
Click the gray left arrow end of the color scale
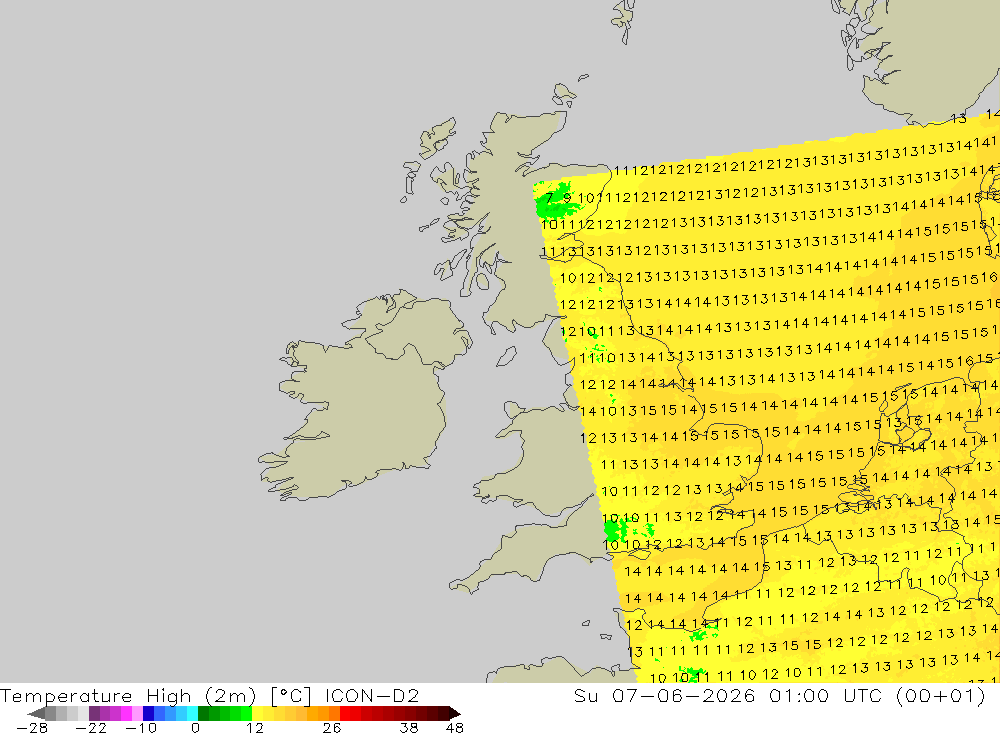[x=36, y=713]
